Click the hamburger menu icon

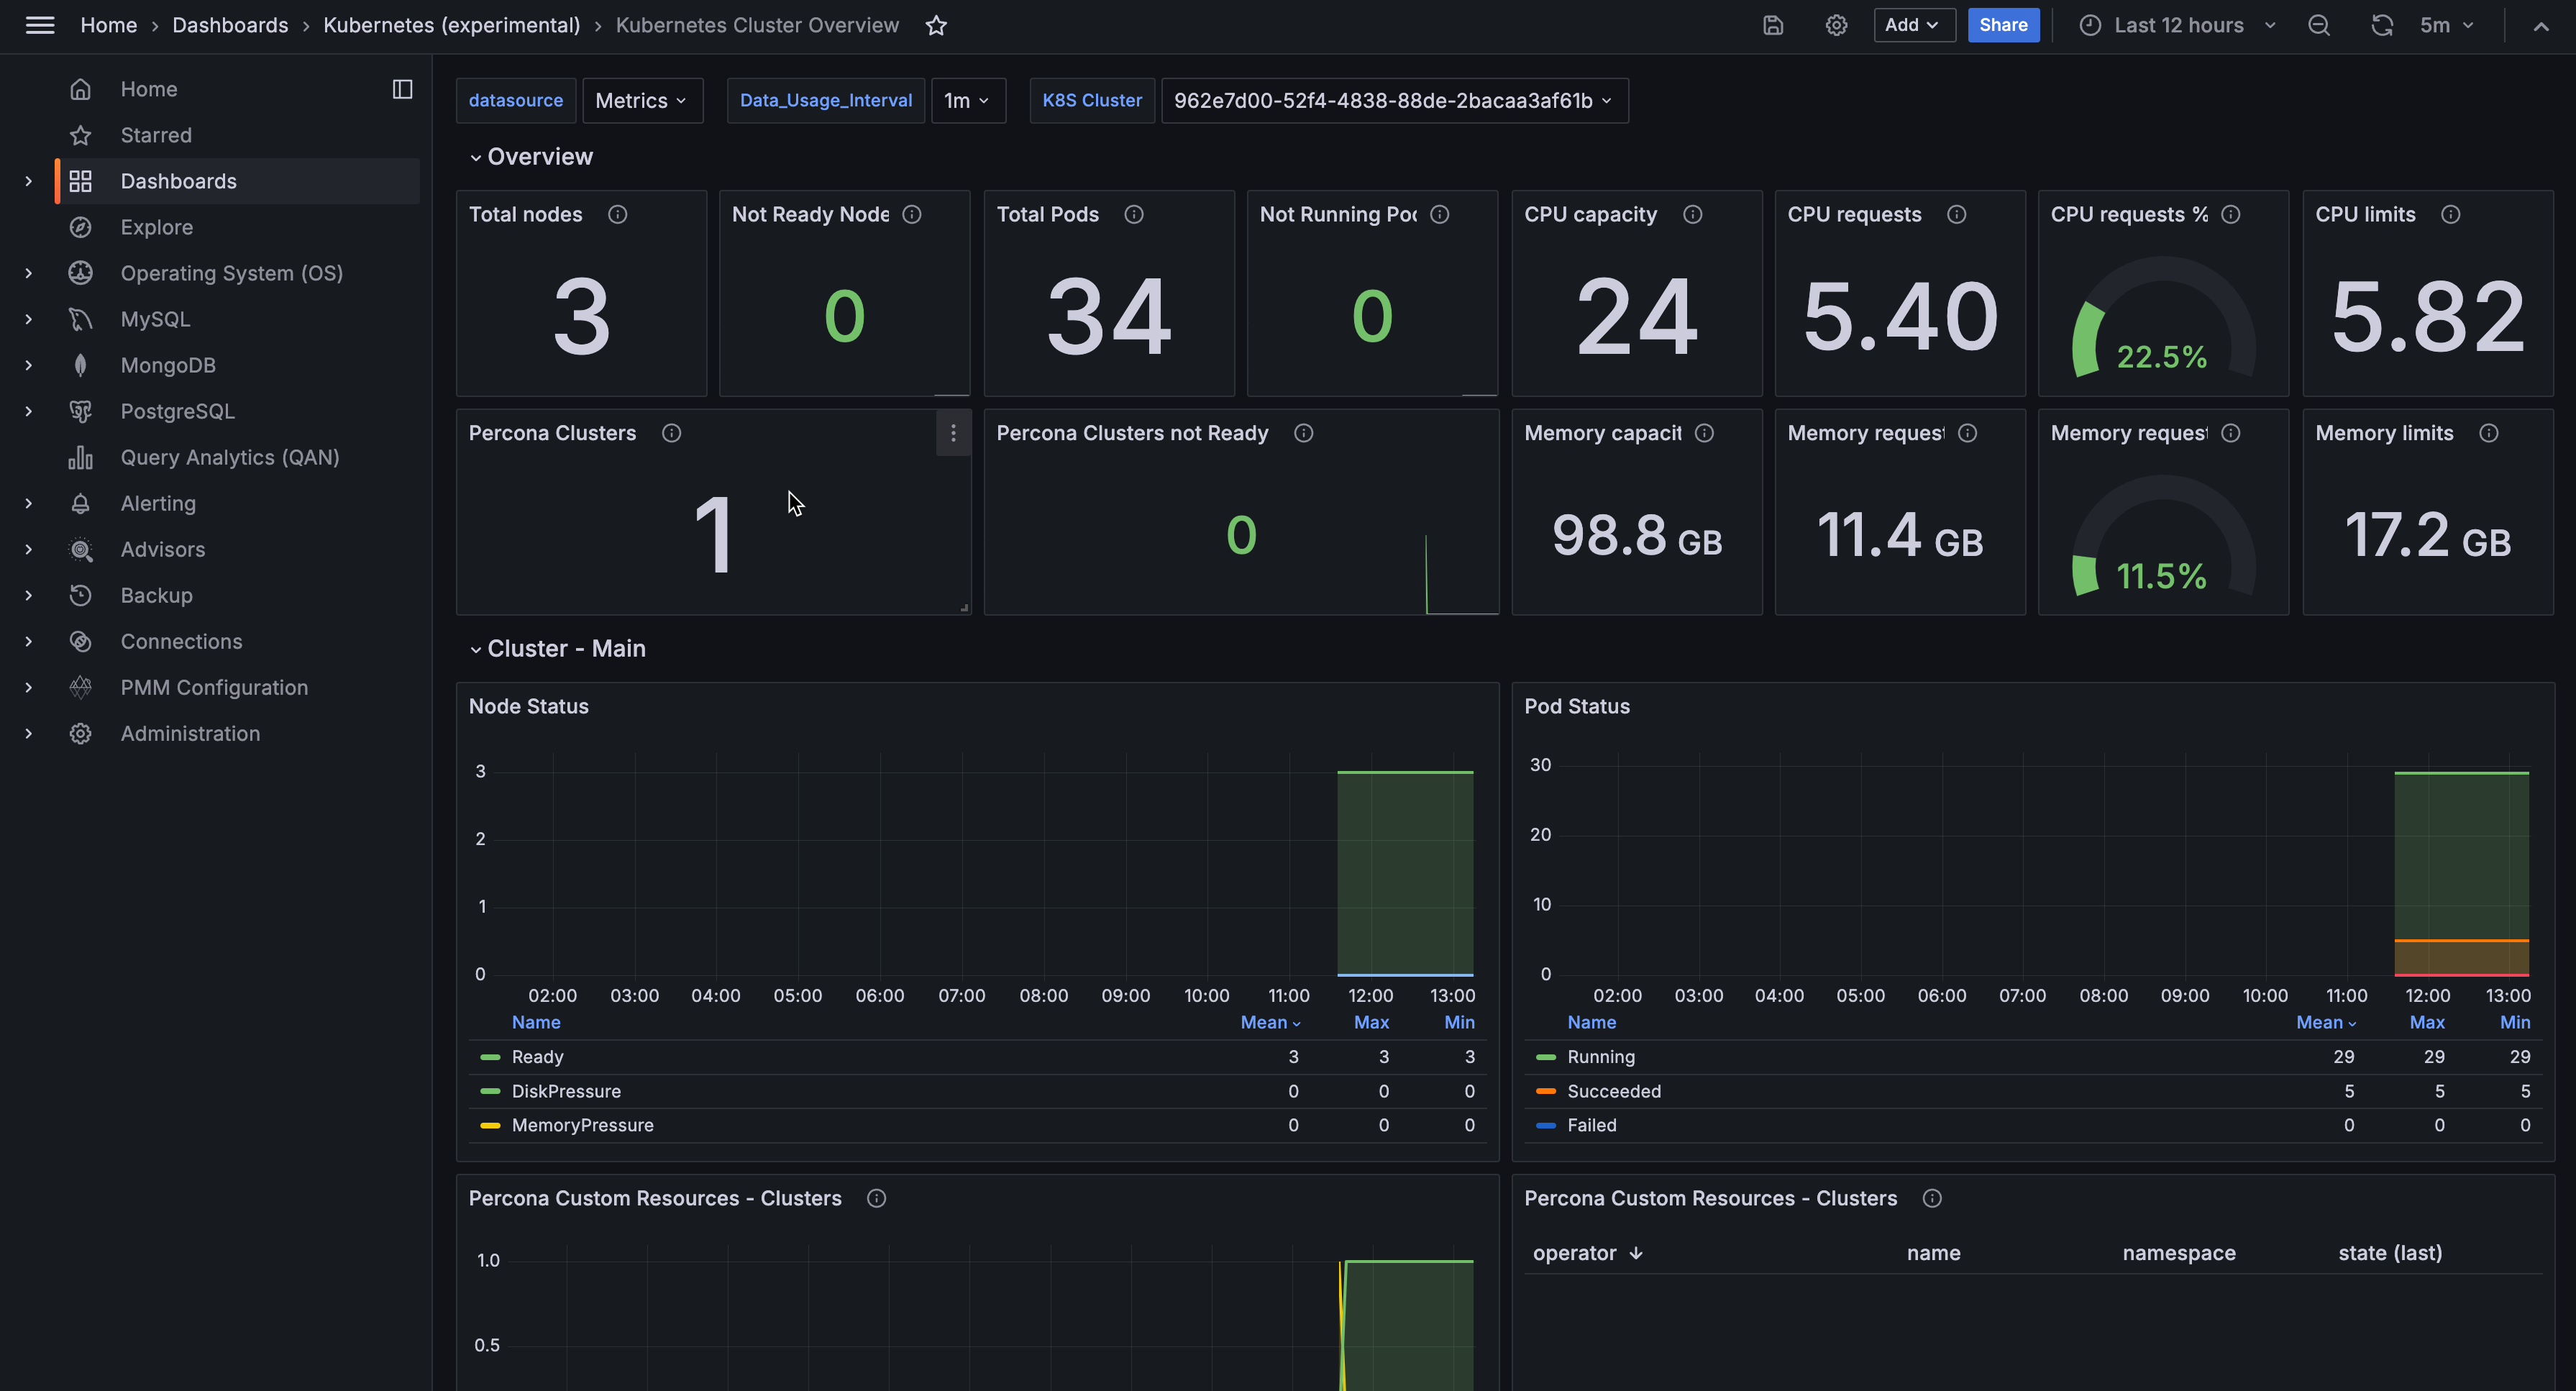point(40,26)
